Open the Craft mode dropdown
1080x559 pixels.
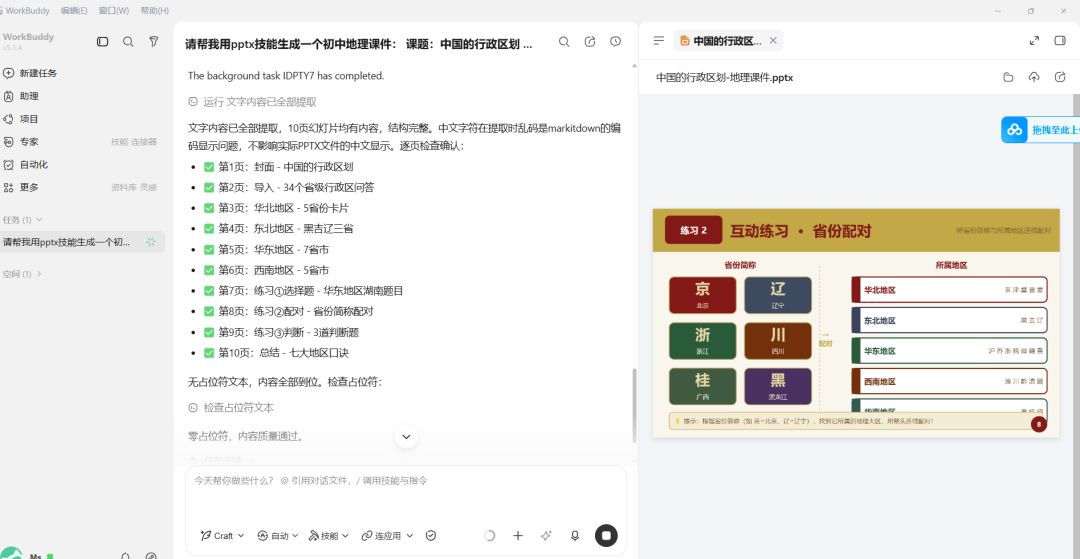(222, 536)
